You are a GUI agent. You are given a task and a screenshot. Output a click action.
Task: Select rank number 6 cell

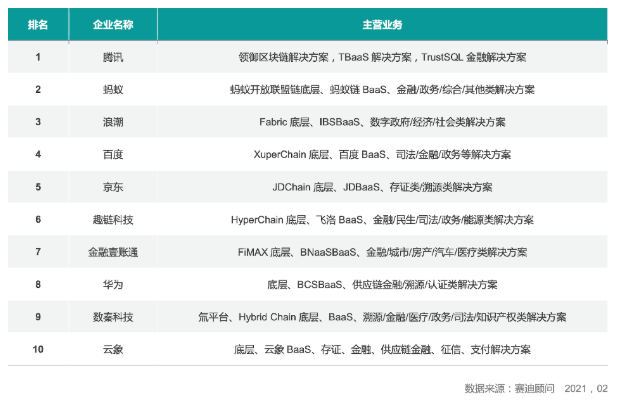38,219
